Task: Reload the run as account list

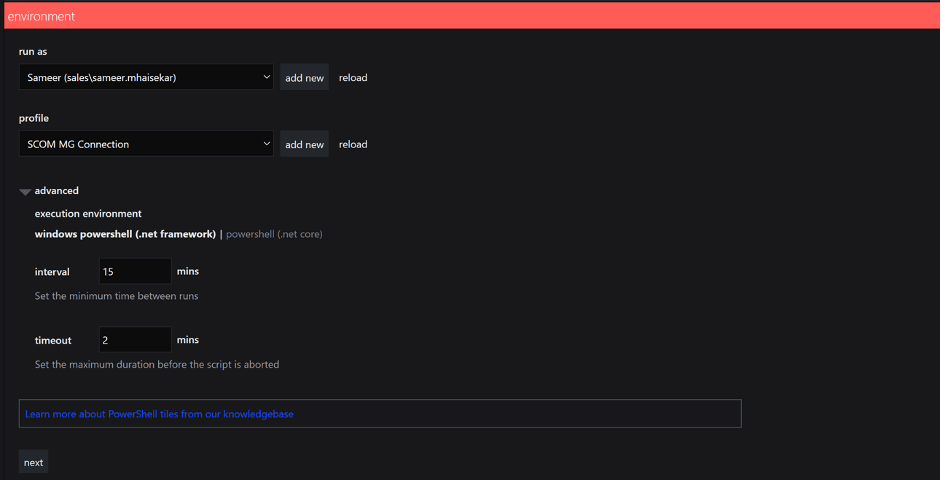Action: [x=353, y=78]
